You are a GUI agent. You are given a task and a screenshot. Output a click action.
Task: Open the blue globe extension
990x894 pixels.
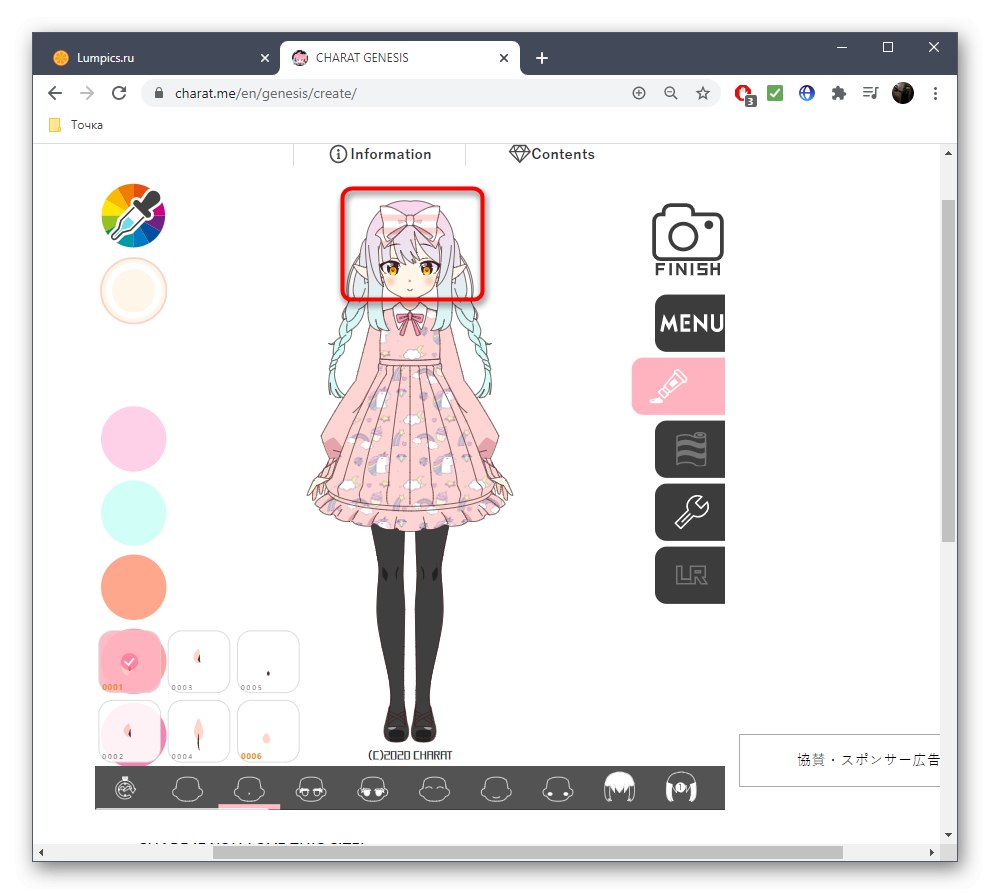(x=806, y=93)
